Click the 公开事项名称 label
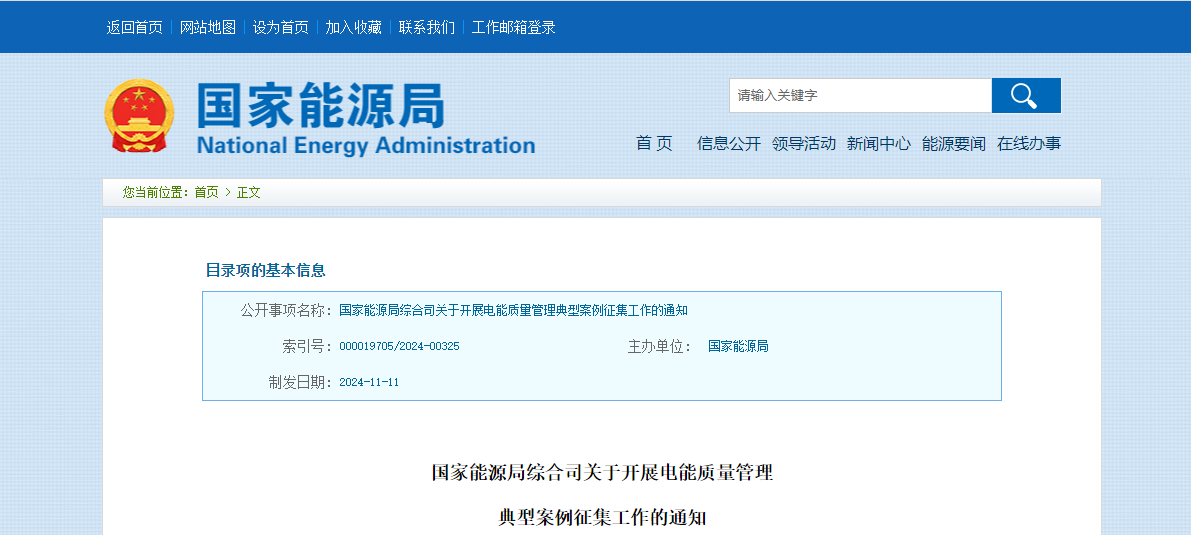This screenshot has width=1191, height=535. [286, 310]
